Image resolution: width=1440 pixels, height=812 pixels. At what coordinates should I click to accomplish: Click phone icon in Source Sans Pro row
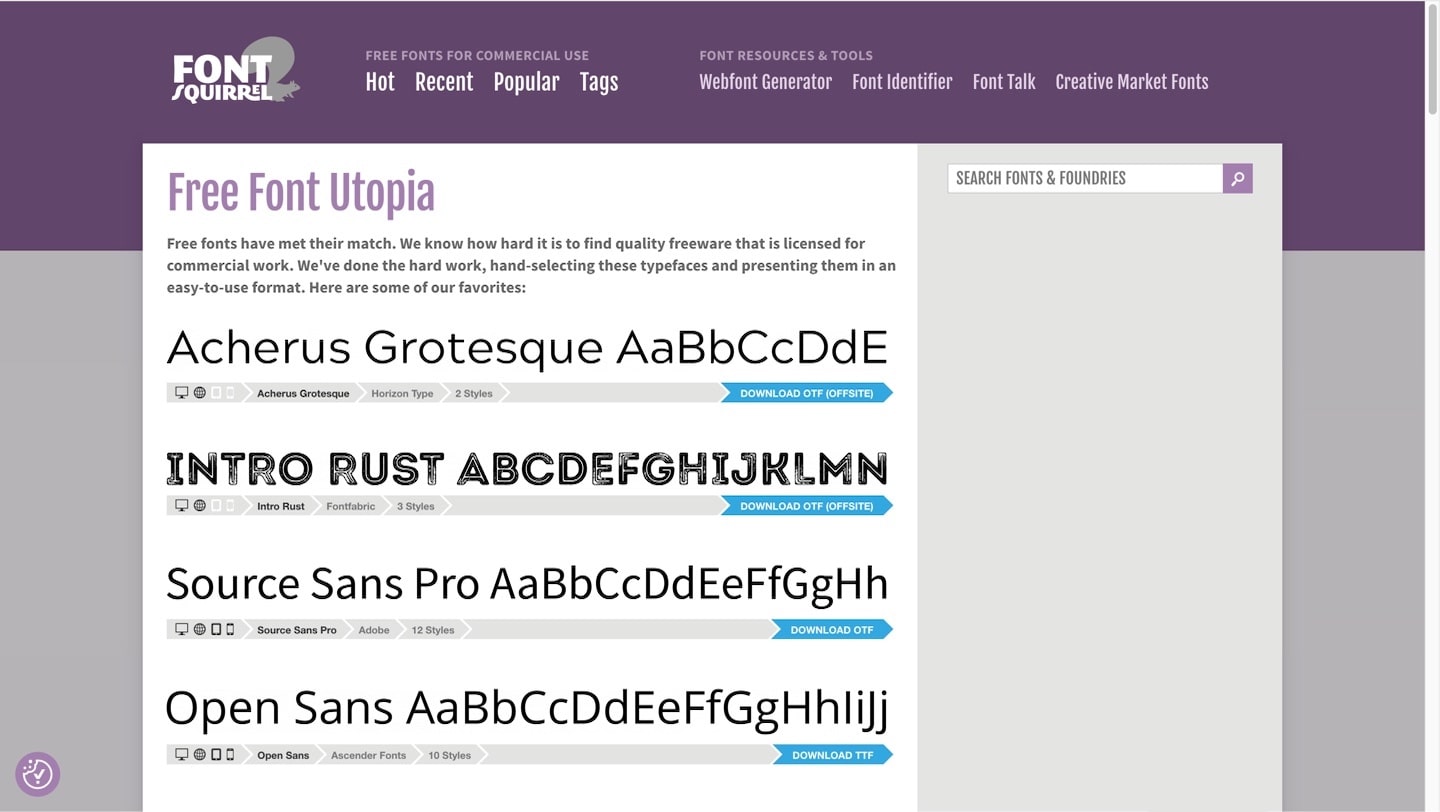tap(230, 630)
